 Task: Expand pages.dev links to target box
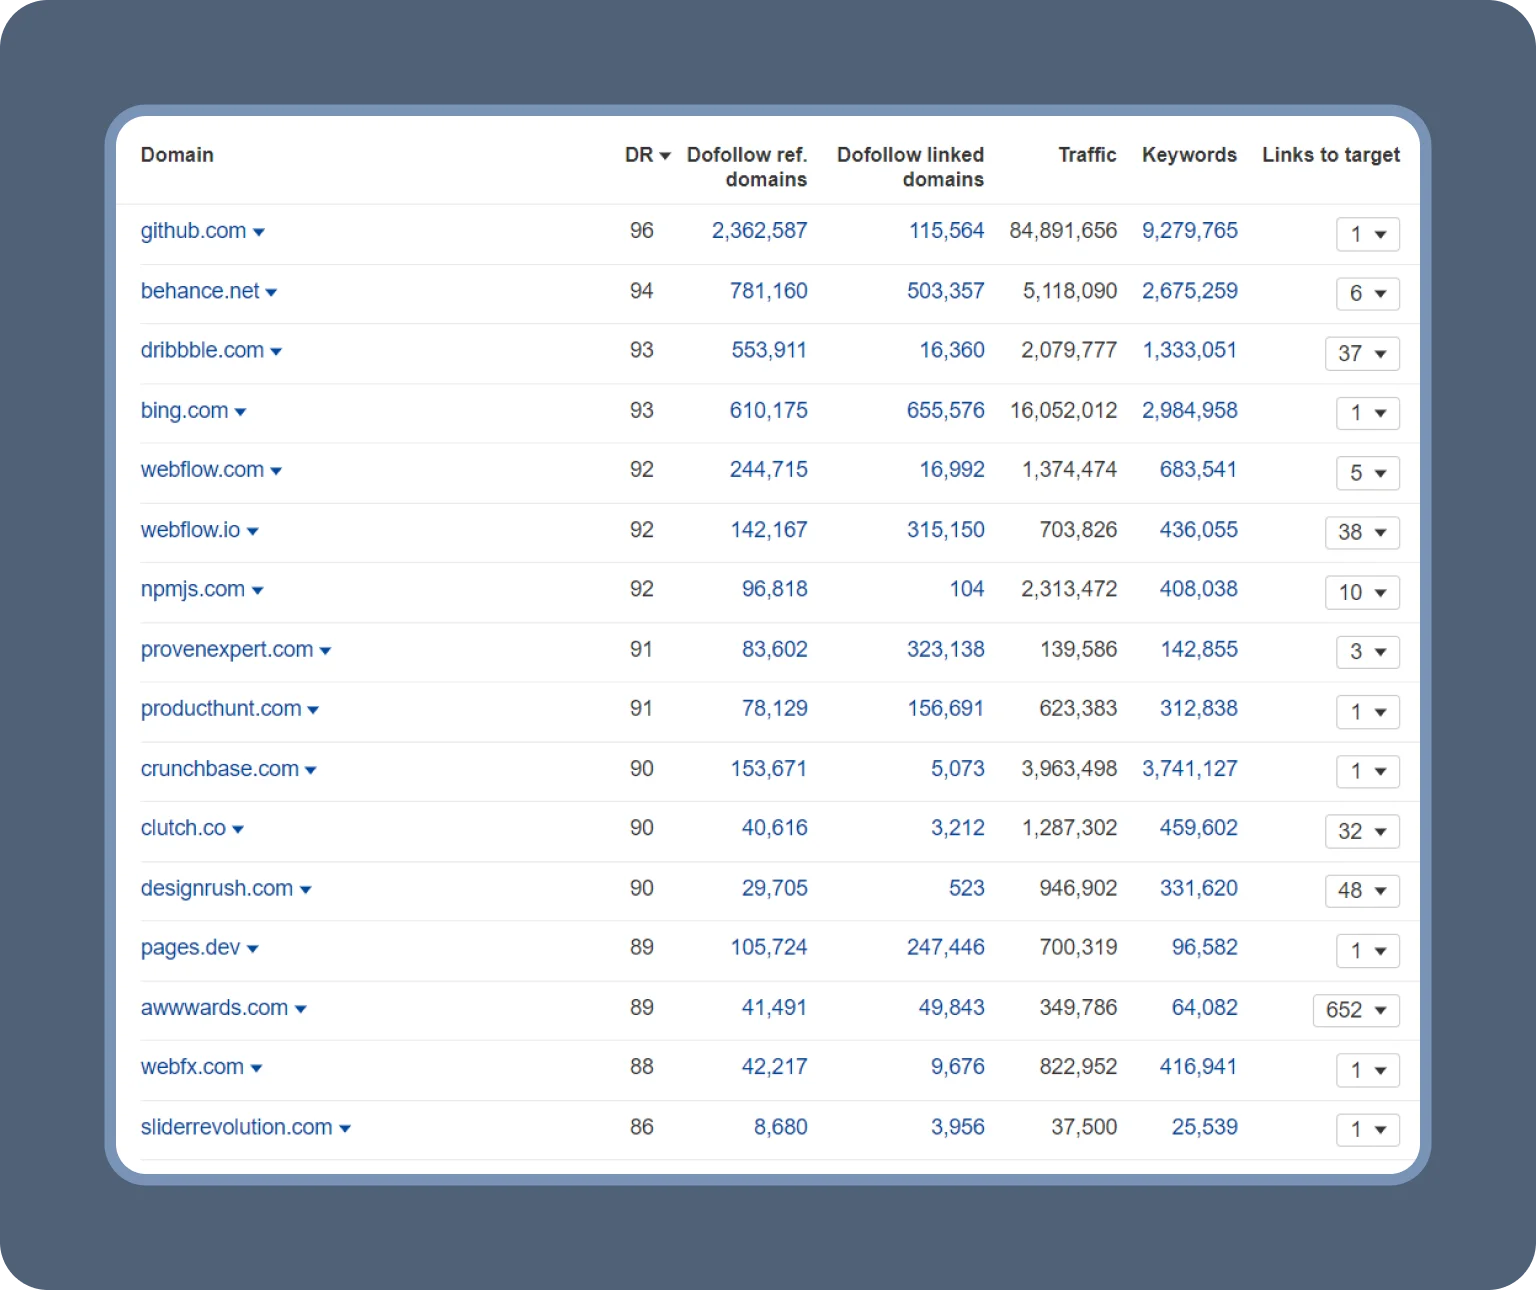pyautogui.click(x=1368, y=951)
